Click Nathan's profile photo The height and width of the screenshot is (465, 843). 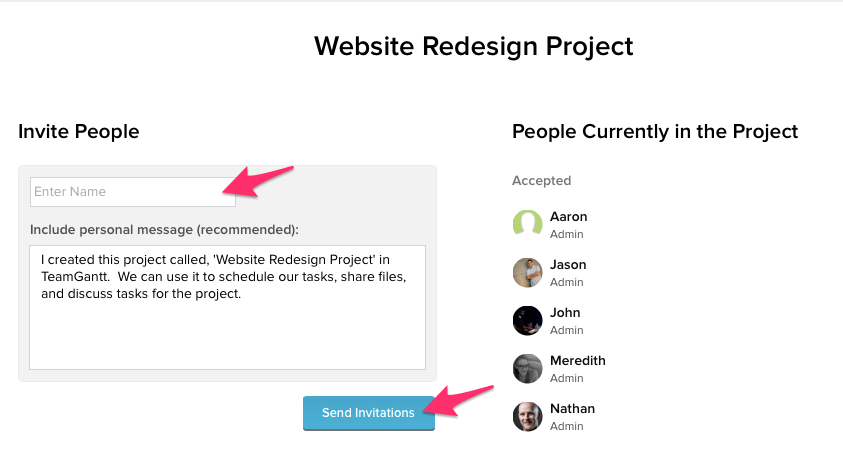click(x=527, y=417)
